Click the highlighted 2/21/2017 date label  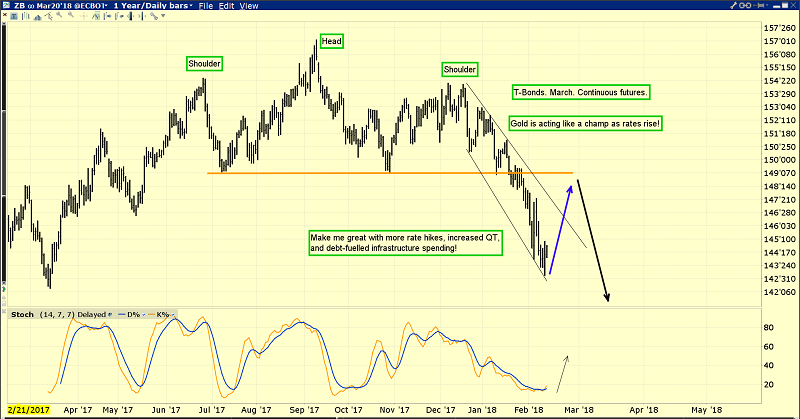pos(29,410)
